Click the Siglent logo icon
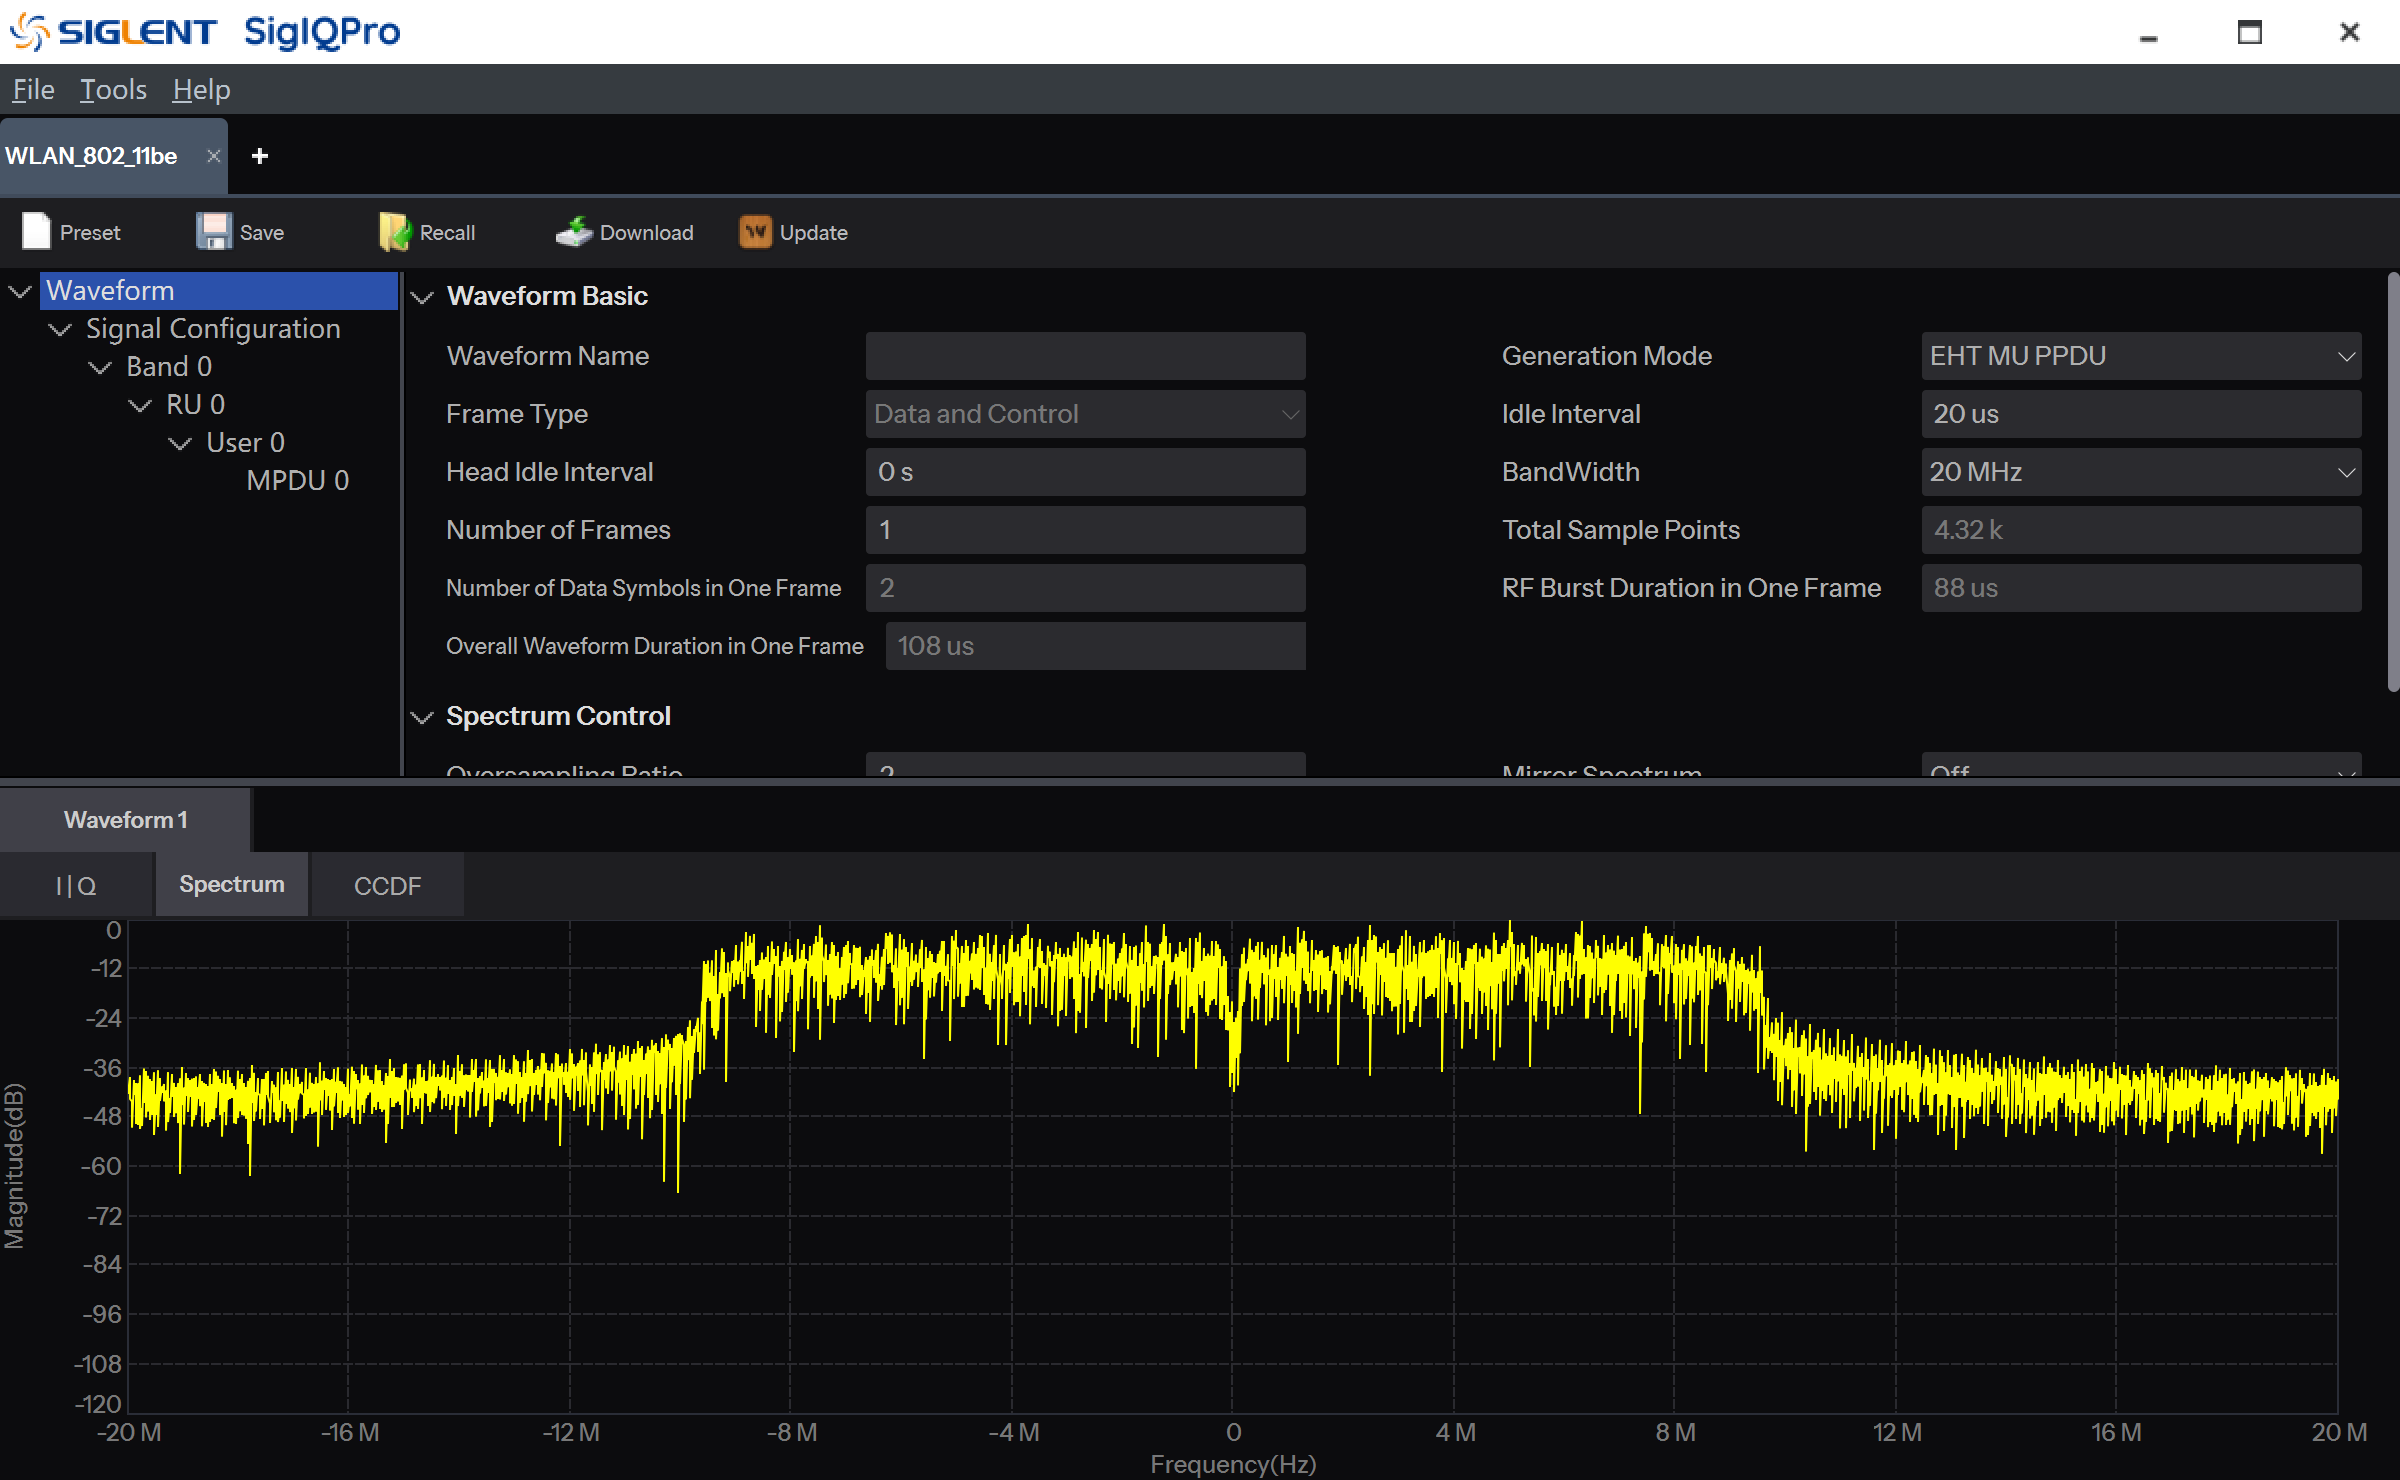2400x1480 pixels. pyautogui.click(x=28, y=32)
